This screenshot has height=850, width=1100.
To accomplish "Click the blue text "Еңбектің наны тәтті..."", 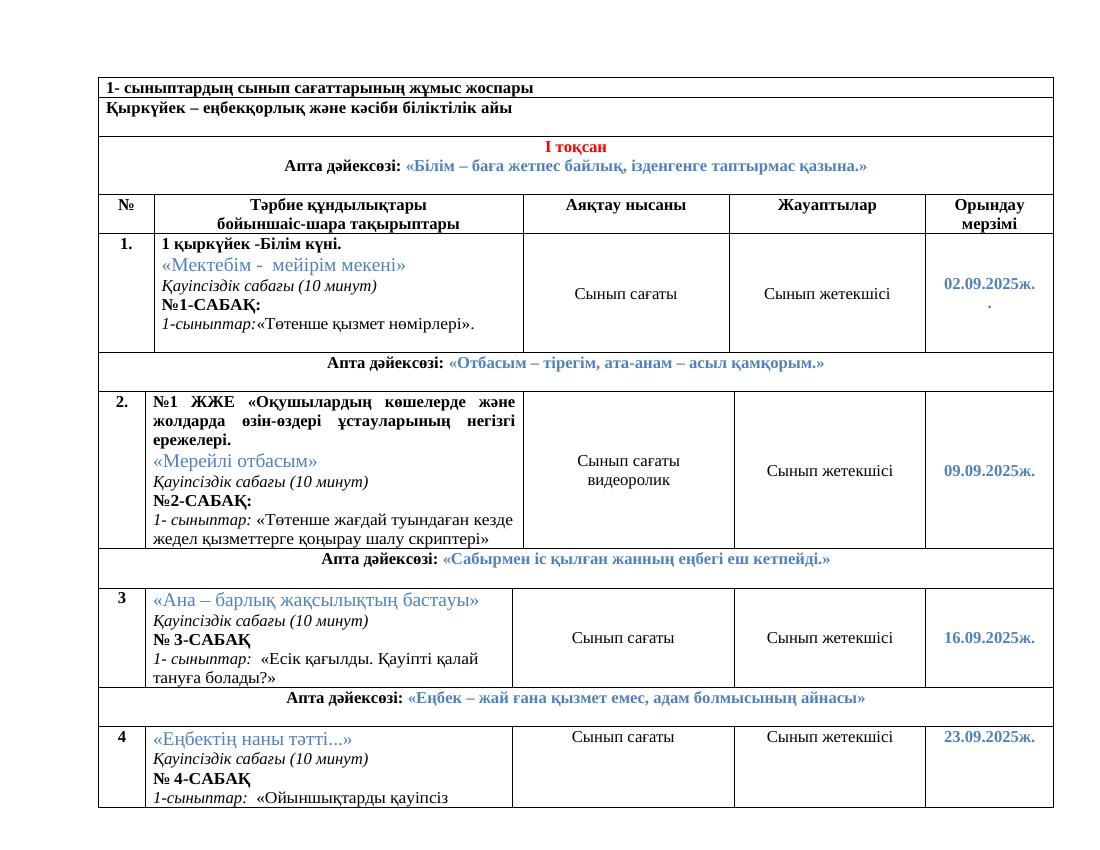I will point(252,740).
